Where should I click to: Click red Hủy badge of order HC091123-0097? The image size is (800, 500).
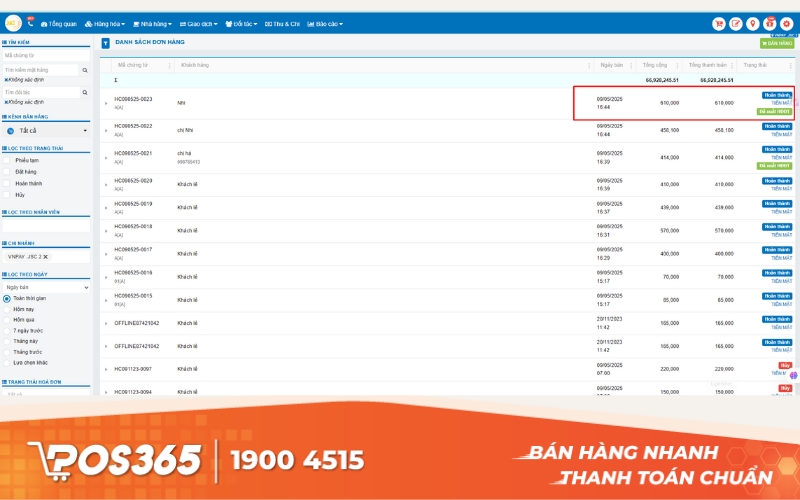coord(785,365)
